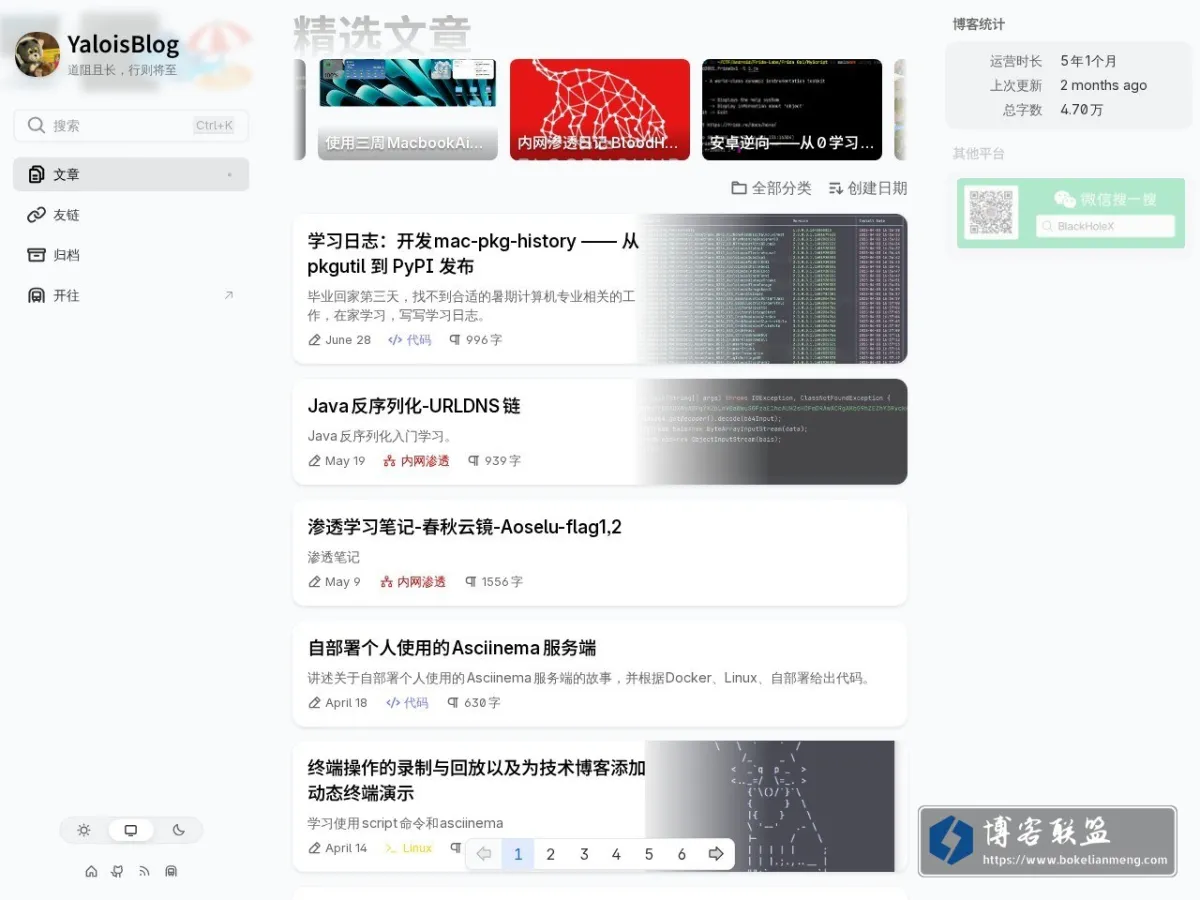This screenshot has height=900, width=1200.
Task: Click the 1556 字 word count
Action: point(502,582)
